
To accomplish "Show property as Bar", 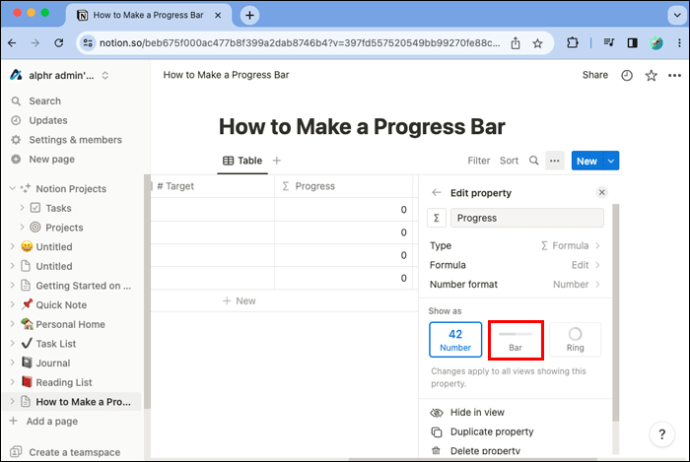I will (515, 340).
